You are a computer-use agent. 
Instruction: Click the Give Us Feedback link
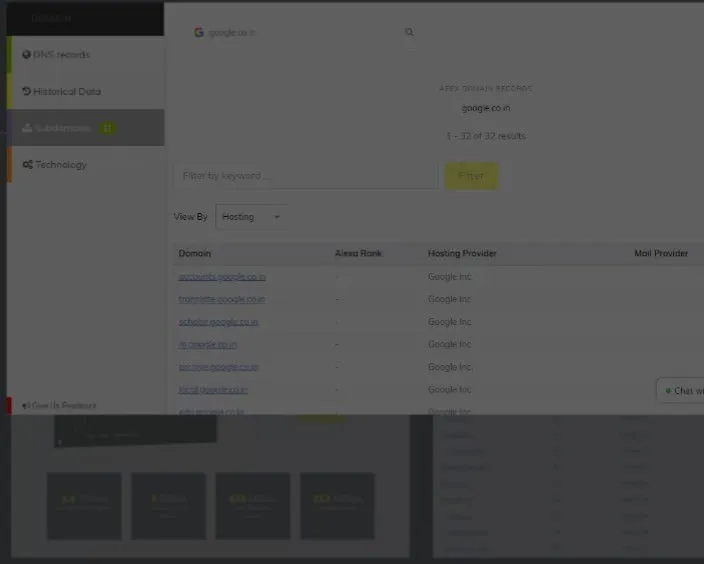(x=59, y=405)
